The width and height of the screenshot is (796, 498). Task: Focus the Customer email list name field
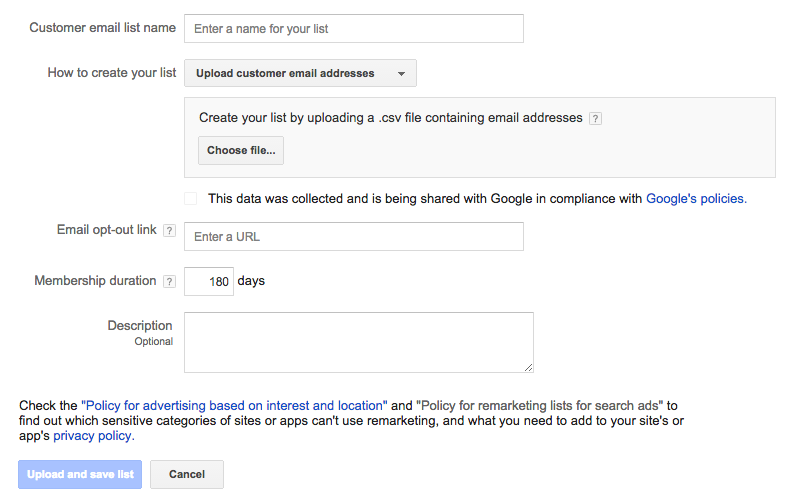tap(354, 29)
